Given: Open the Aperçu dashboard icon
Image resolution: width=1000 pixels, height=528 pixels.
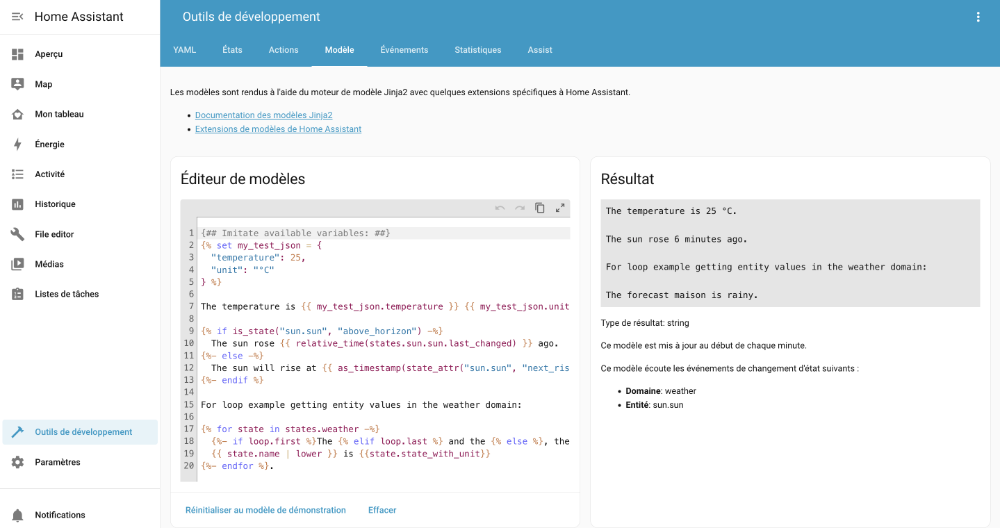Looking at the screenshot, I should pos(17,54).
